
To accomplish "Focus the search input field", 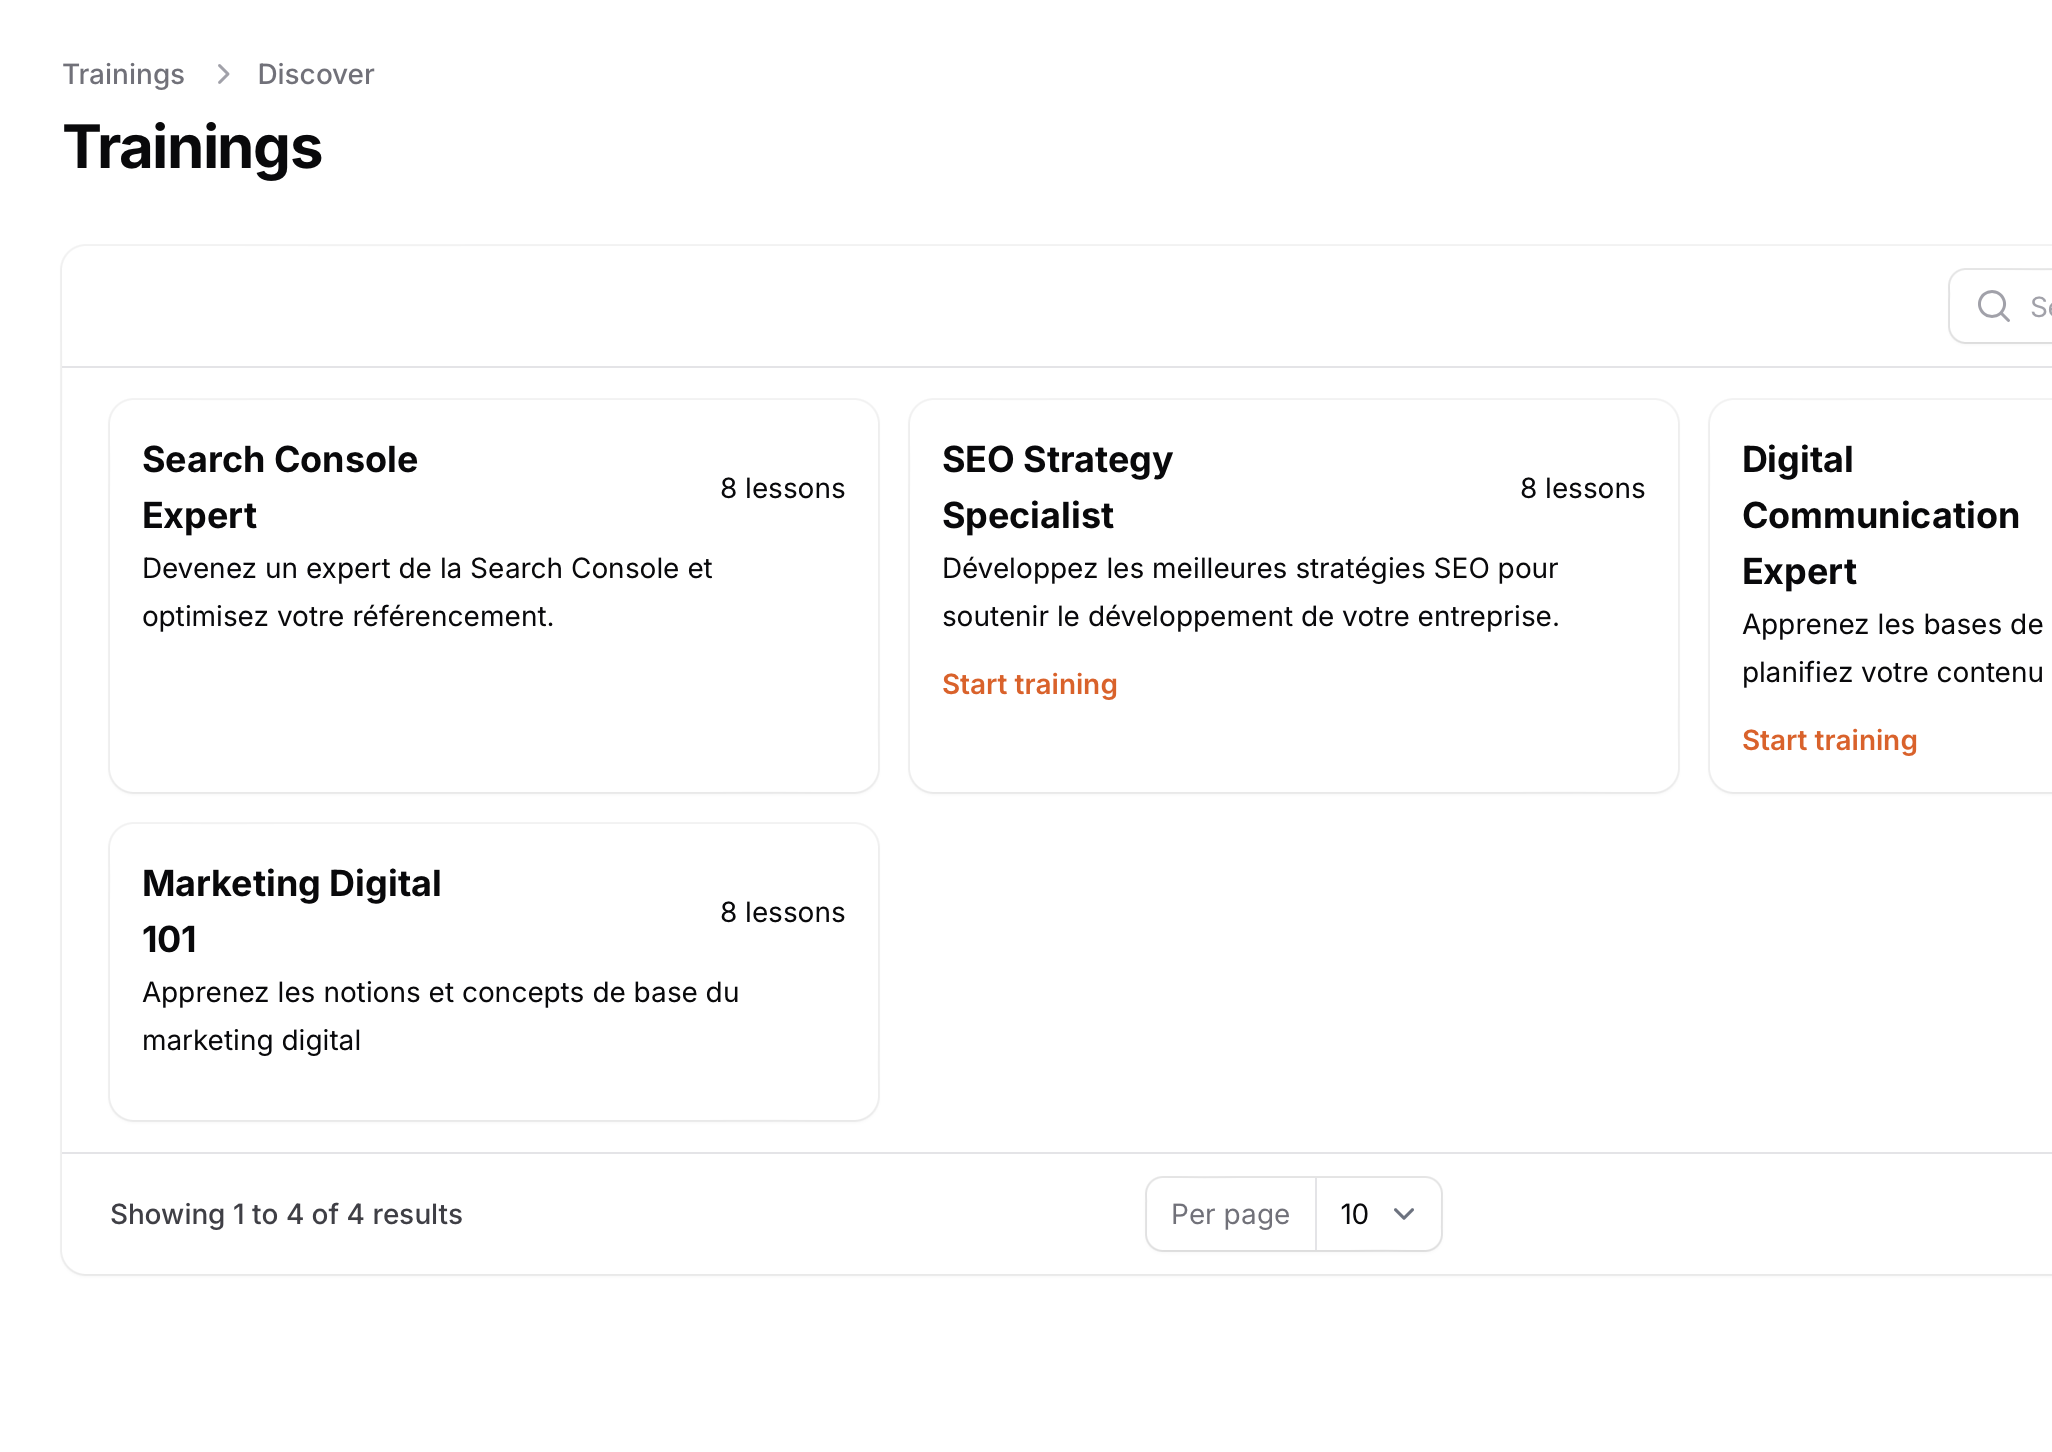I will pos(2035,306).
